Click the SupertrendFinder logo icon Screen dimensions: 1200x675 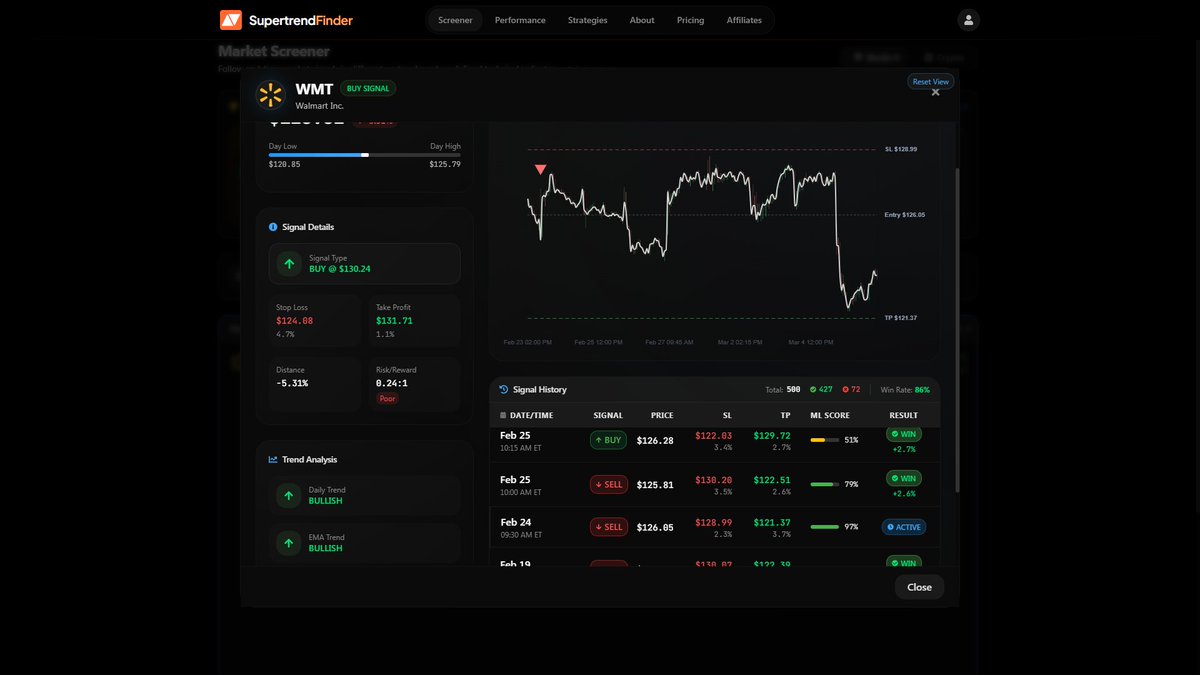(231, 20)
